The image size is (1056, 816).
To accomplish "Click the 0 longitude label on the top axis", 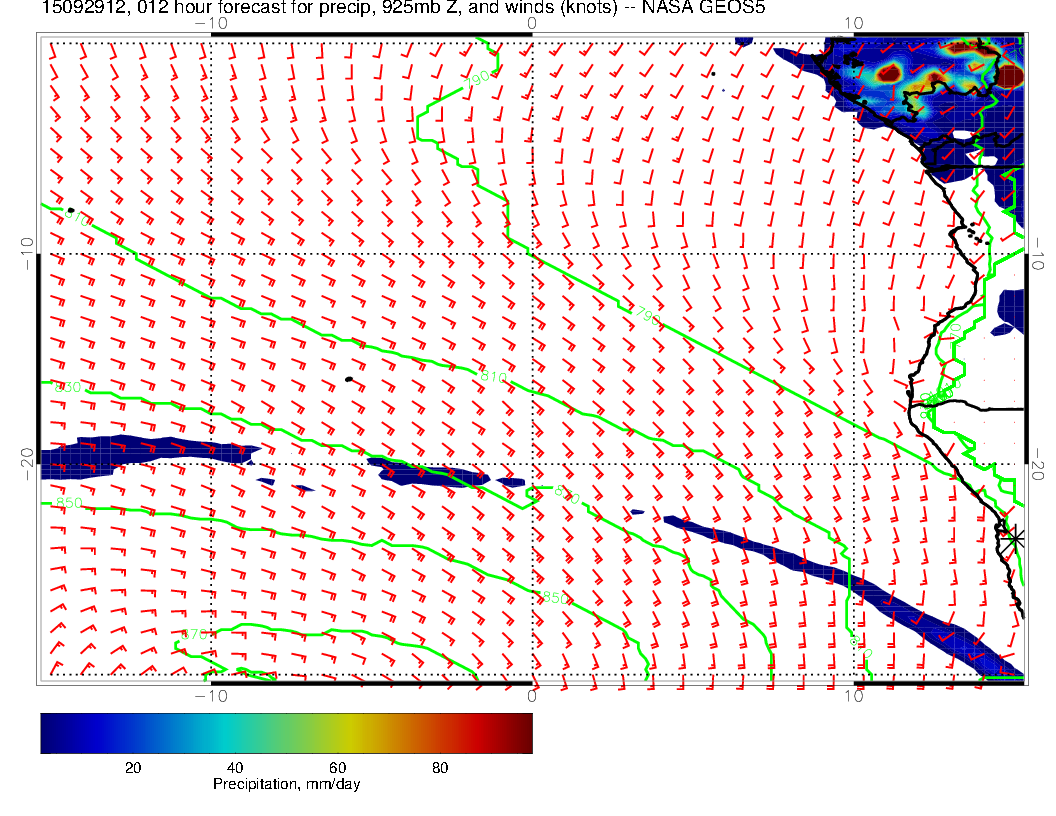I will pos(532,22).
